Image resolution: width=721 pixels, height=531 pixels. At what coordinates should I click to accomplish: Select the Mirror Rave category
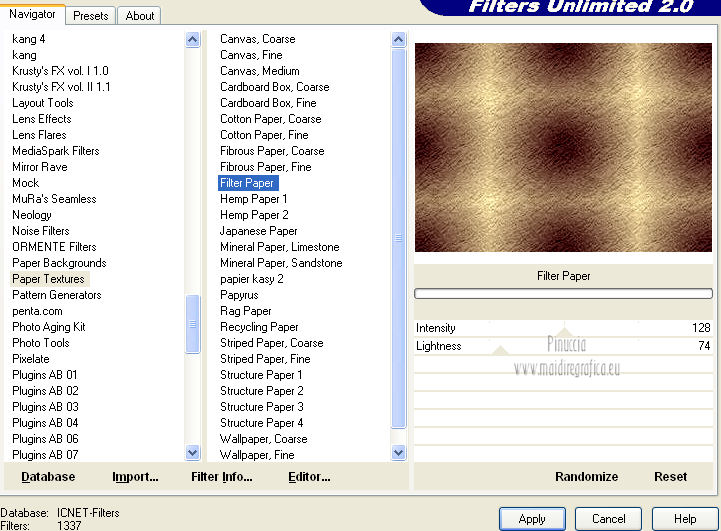40,167
